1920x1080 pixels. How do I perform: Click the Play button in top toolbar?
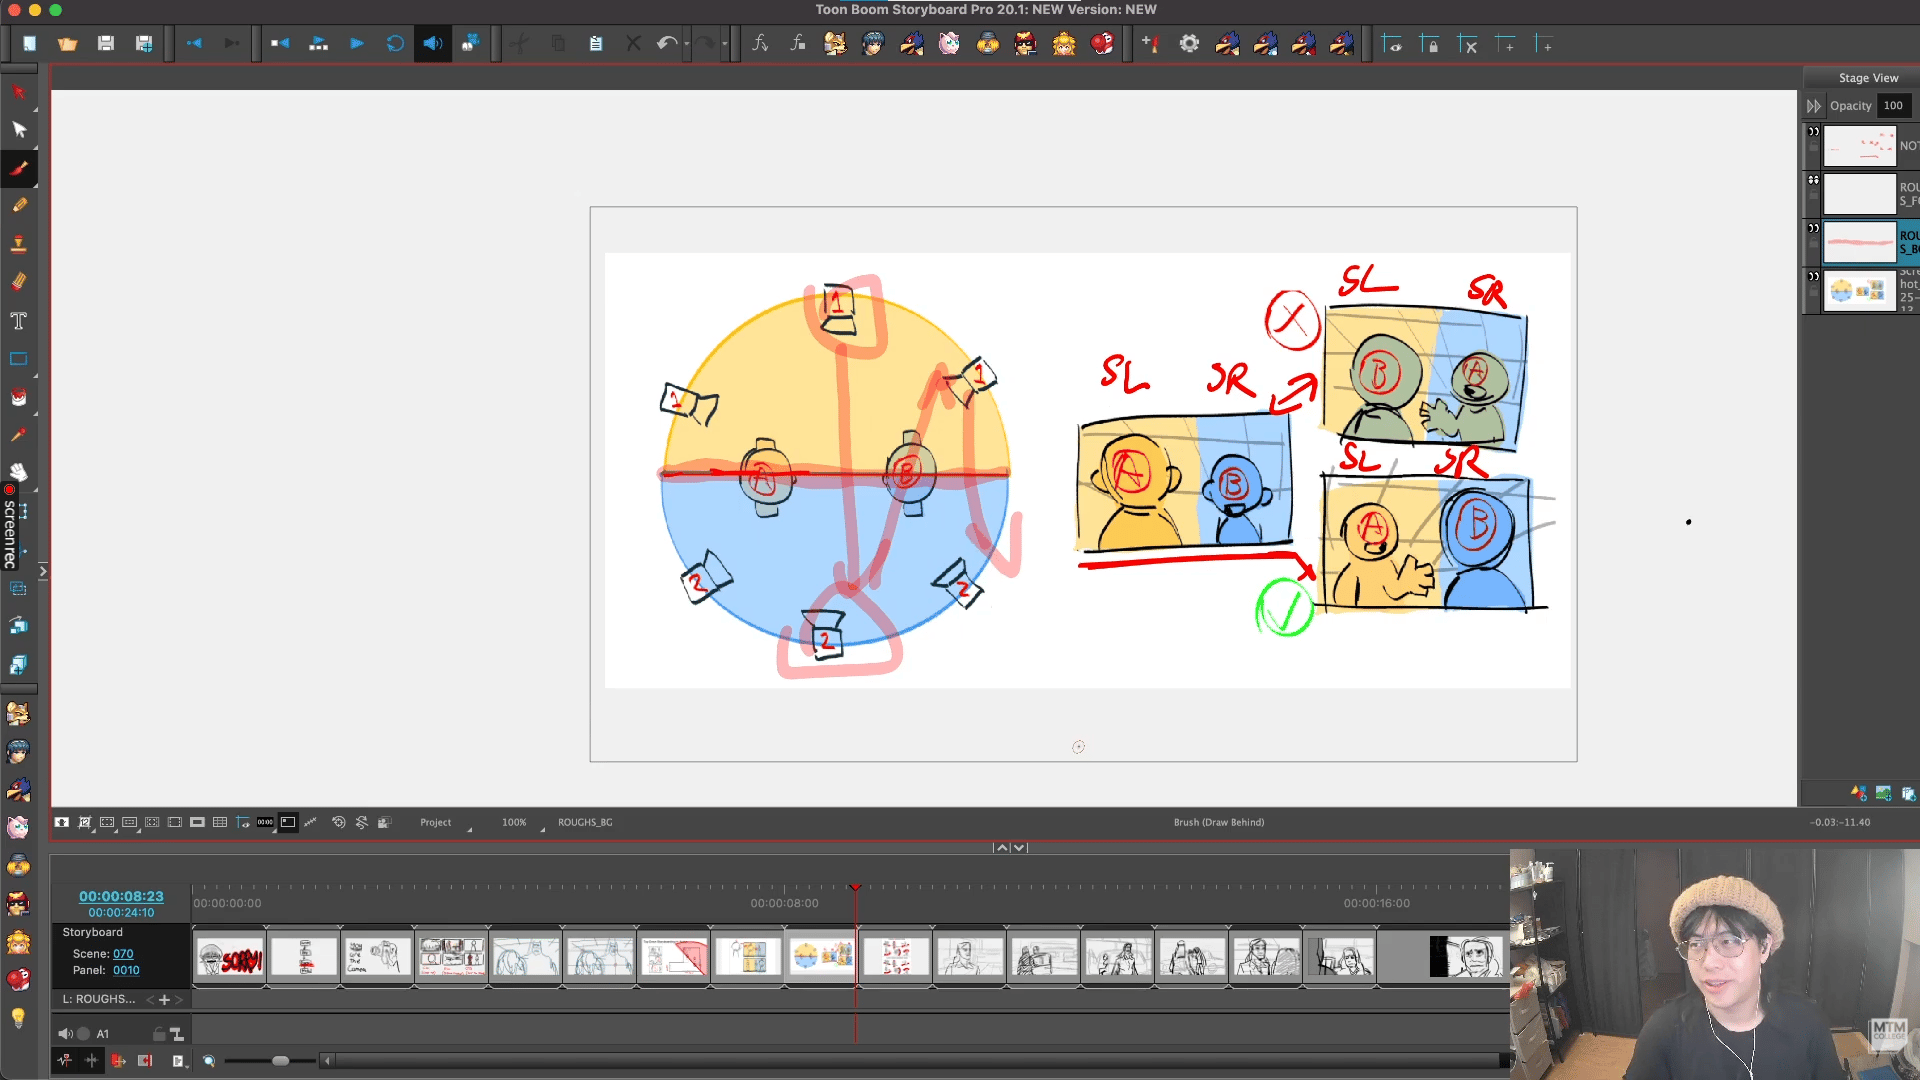tap(356, 44)
